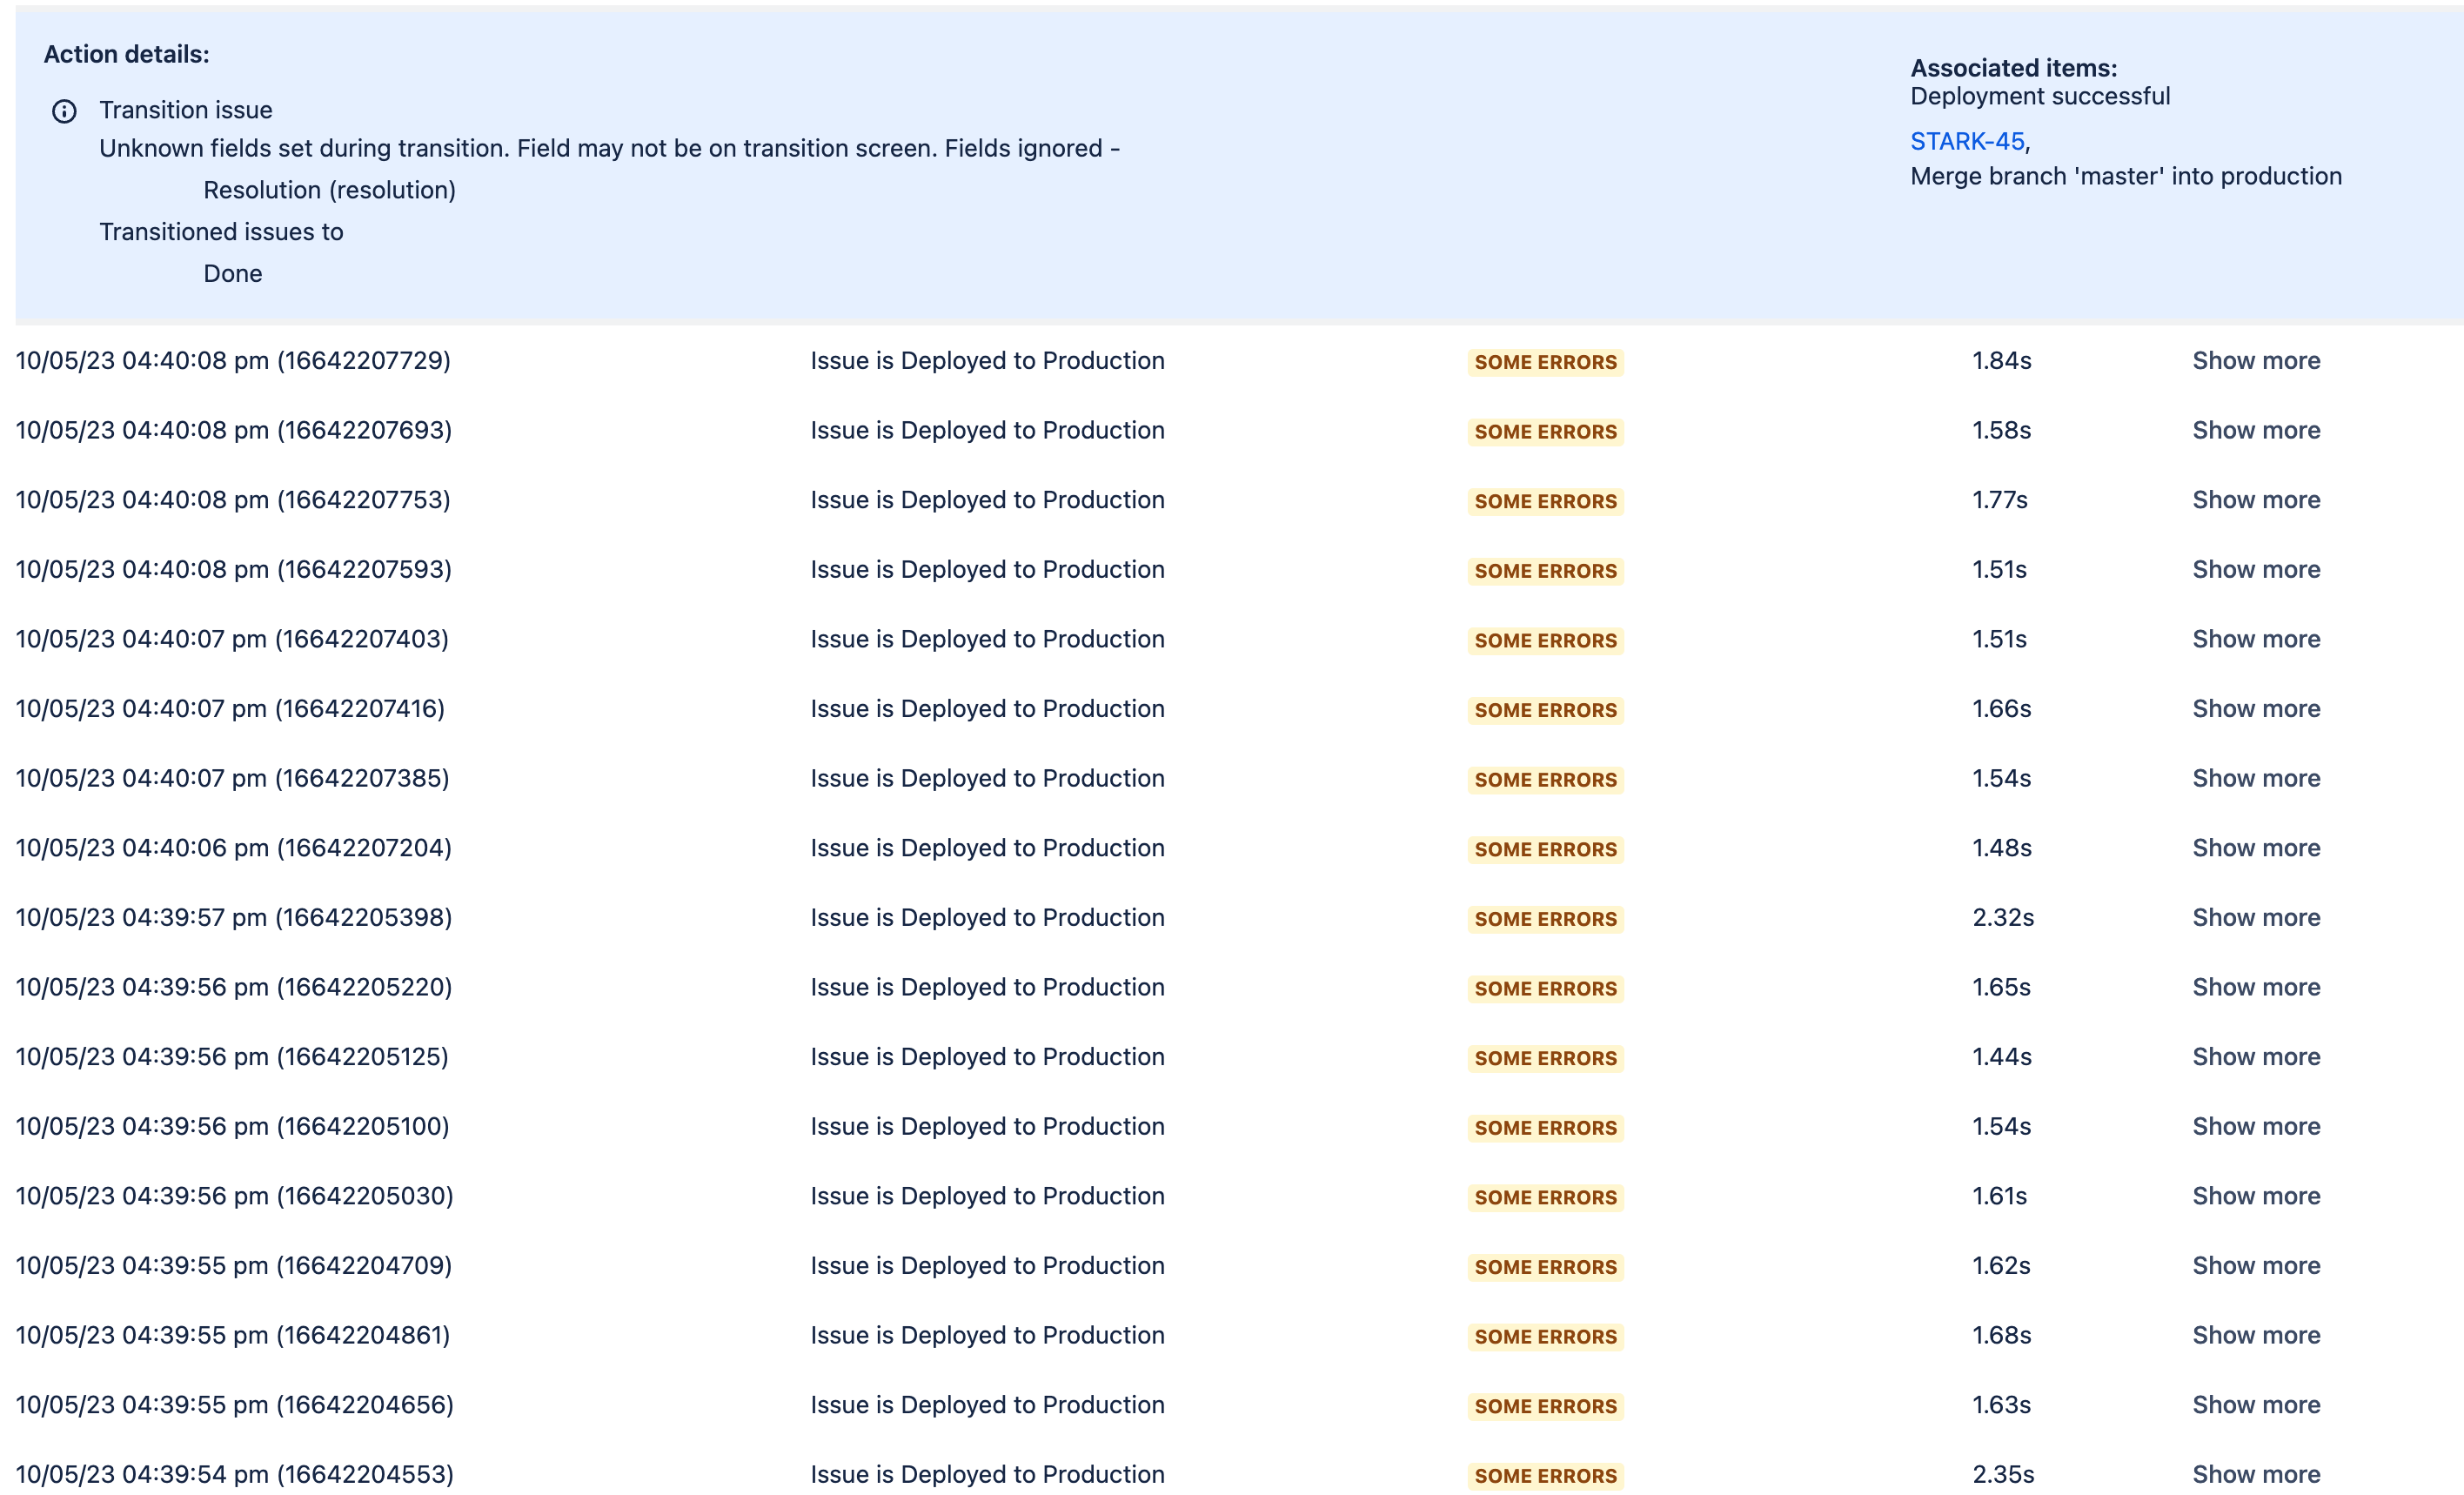Screen dimensions: 2464x1495
Task: Open the STARK-45 issue link
Action: [1966, 141]
